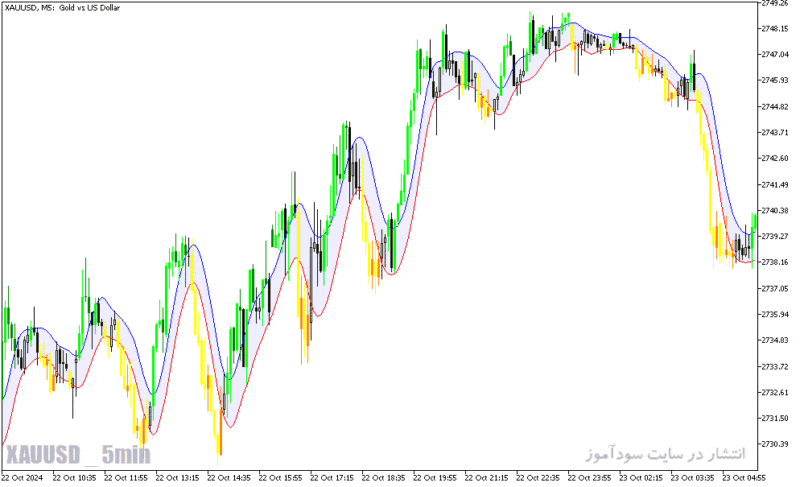Click the 2744.82 price axis label
800x487 pixels.
(774, 107)
